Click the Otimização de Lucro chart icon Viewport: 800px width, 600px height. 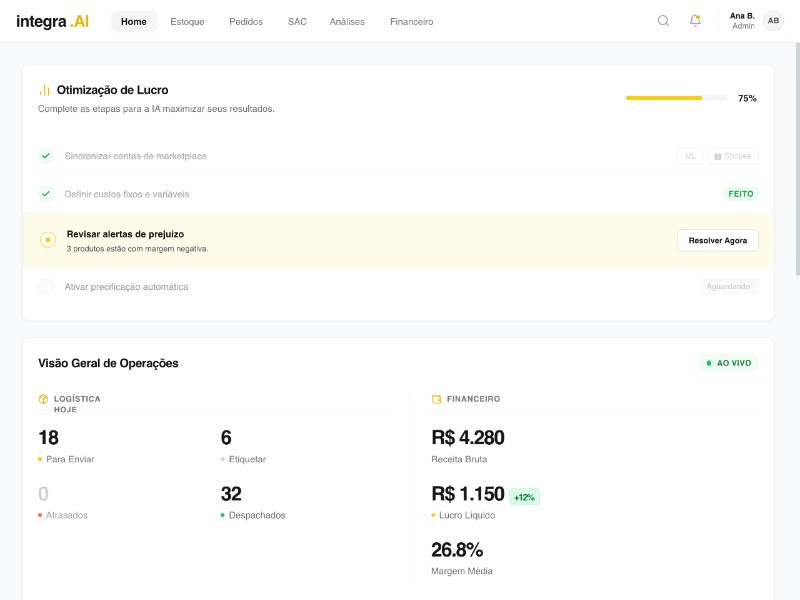coord(45,90)
